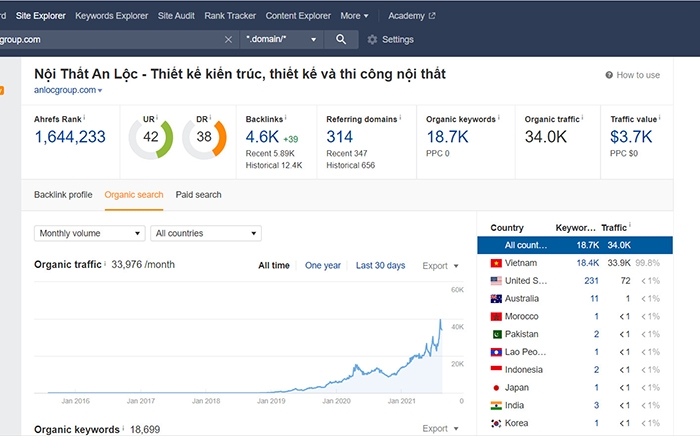Viewport: 700px width, 436px height.
Task: Click info icon beside Organic keywords header
Action: point(499,117)
